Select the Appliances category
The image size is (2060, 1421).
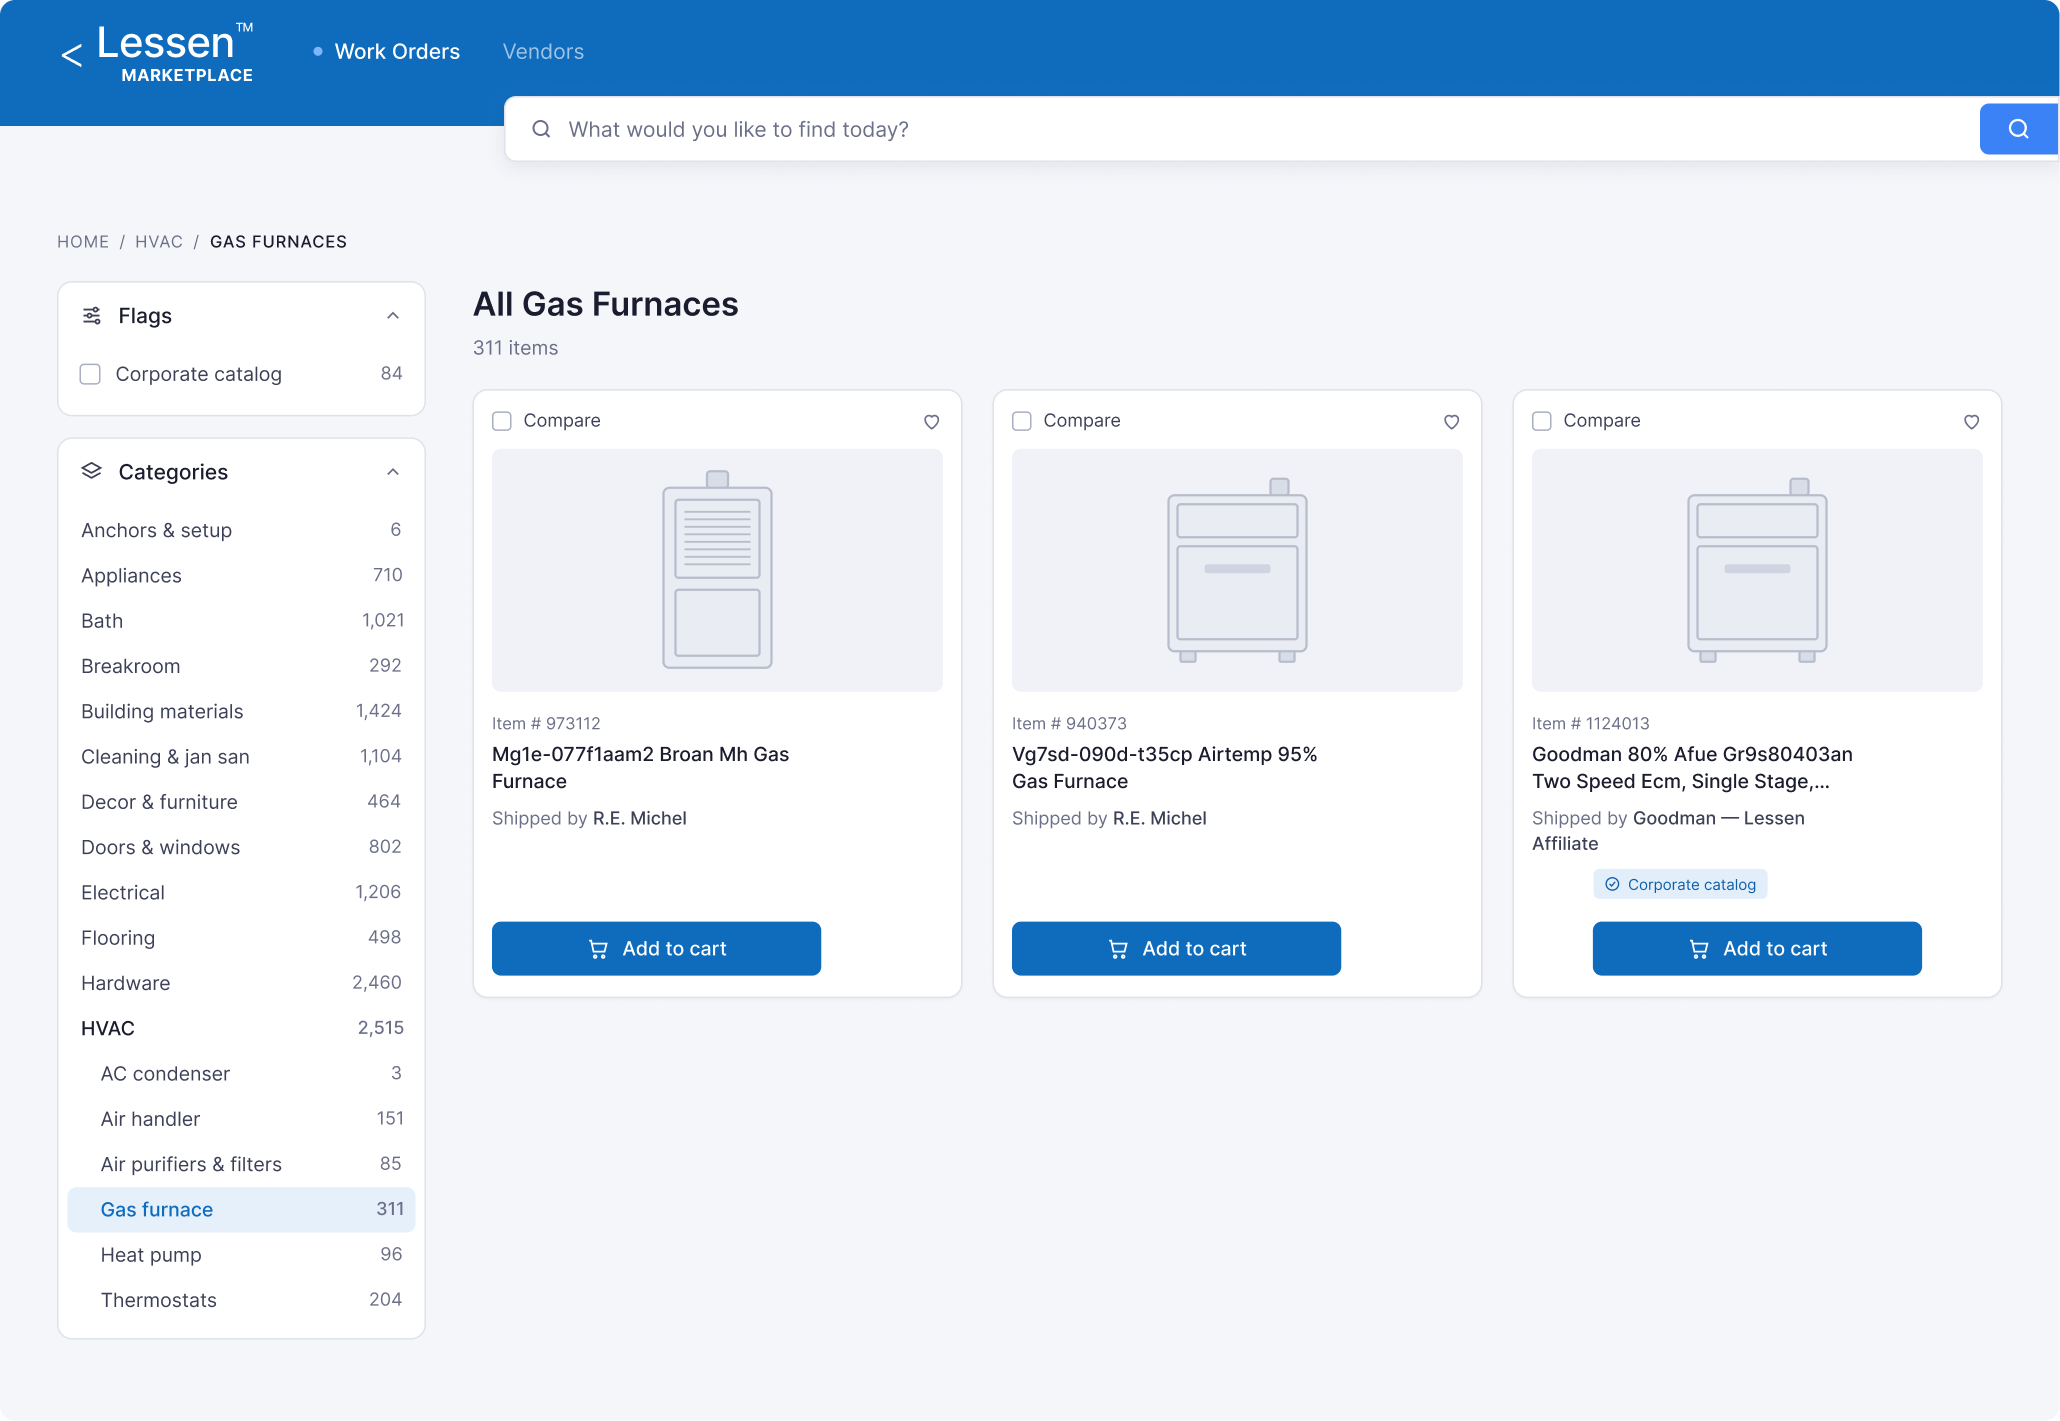tap(241, 575)
